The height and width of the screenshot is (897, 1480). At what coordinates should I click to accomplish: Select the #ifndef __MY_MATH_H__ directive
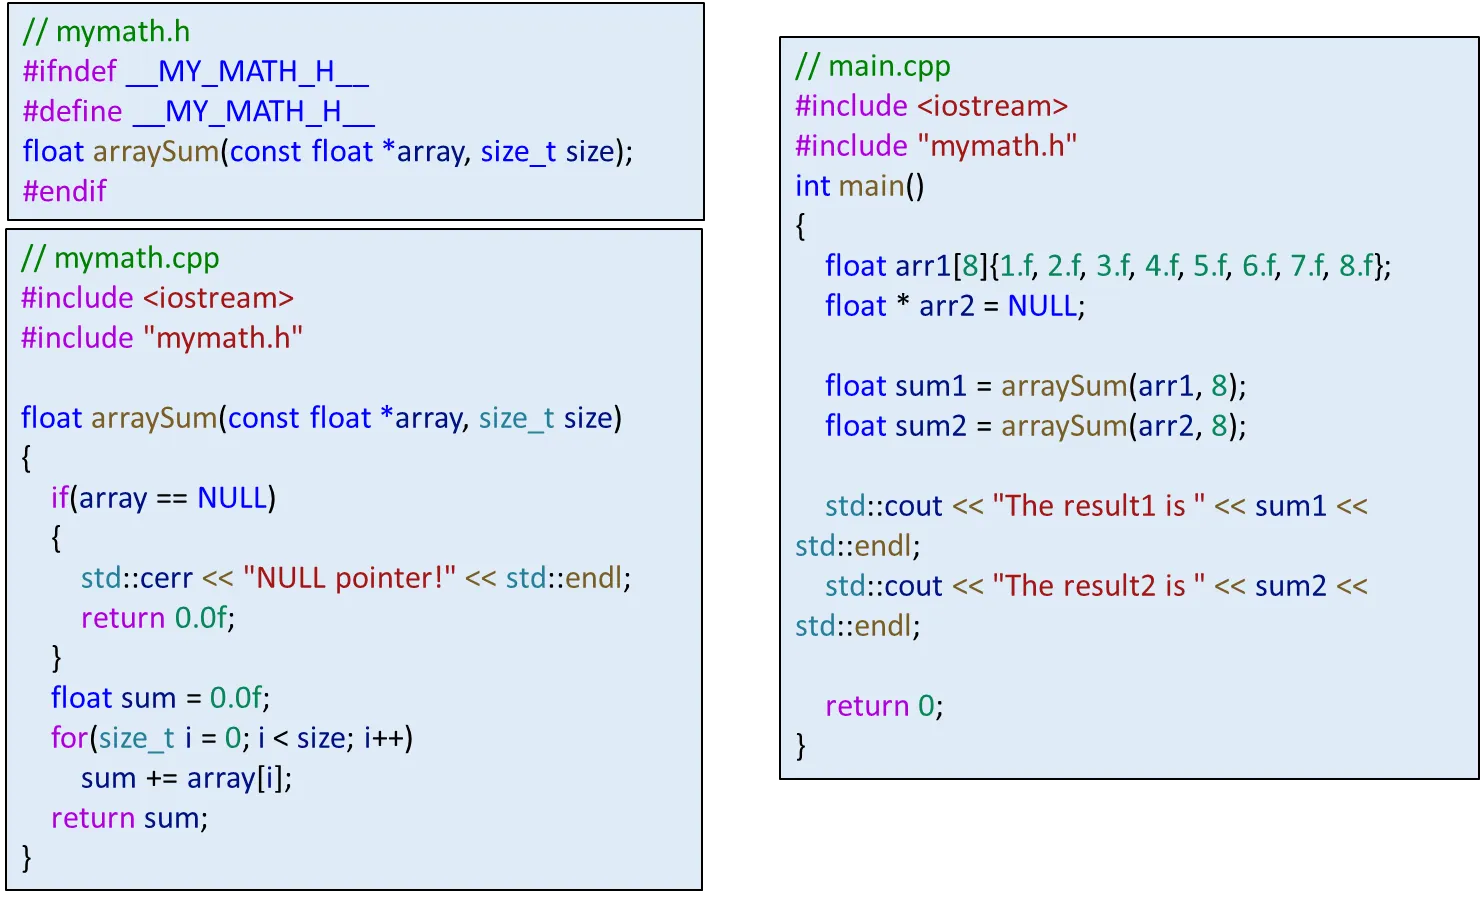tap(196, 72)
